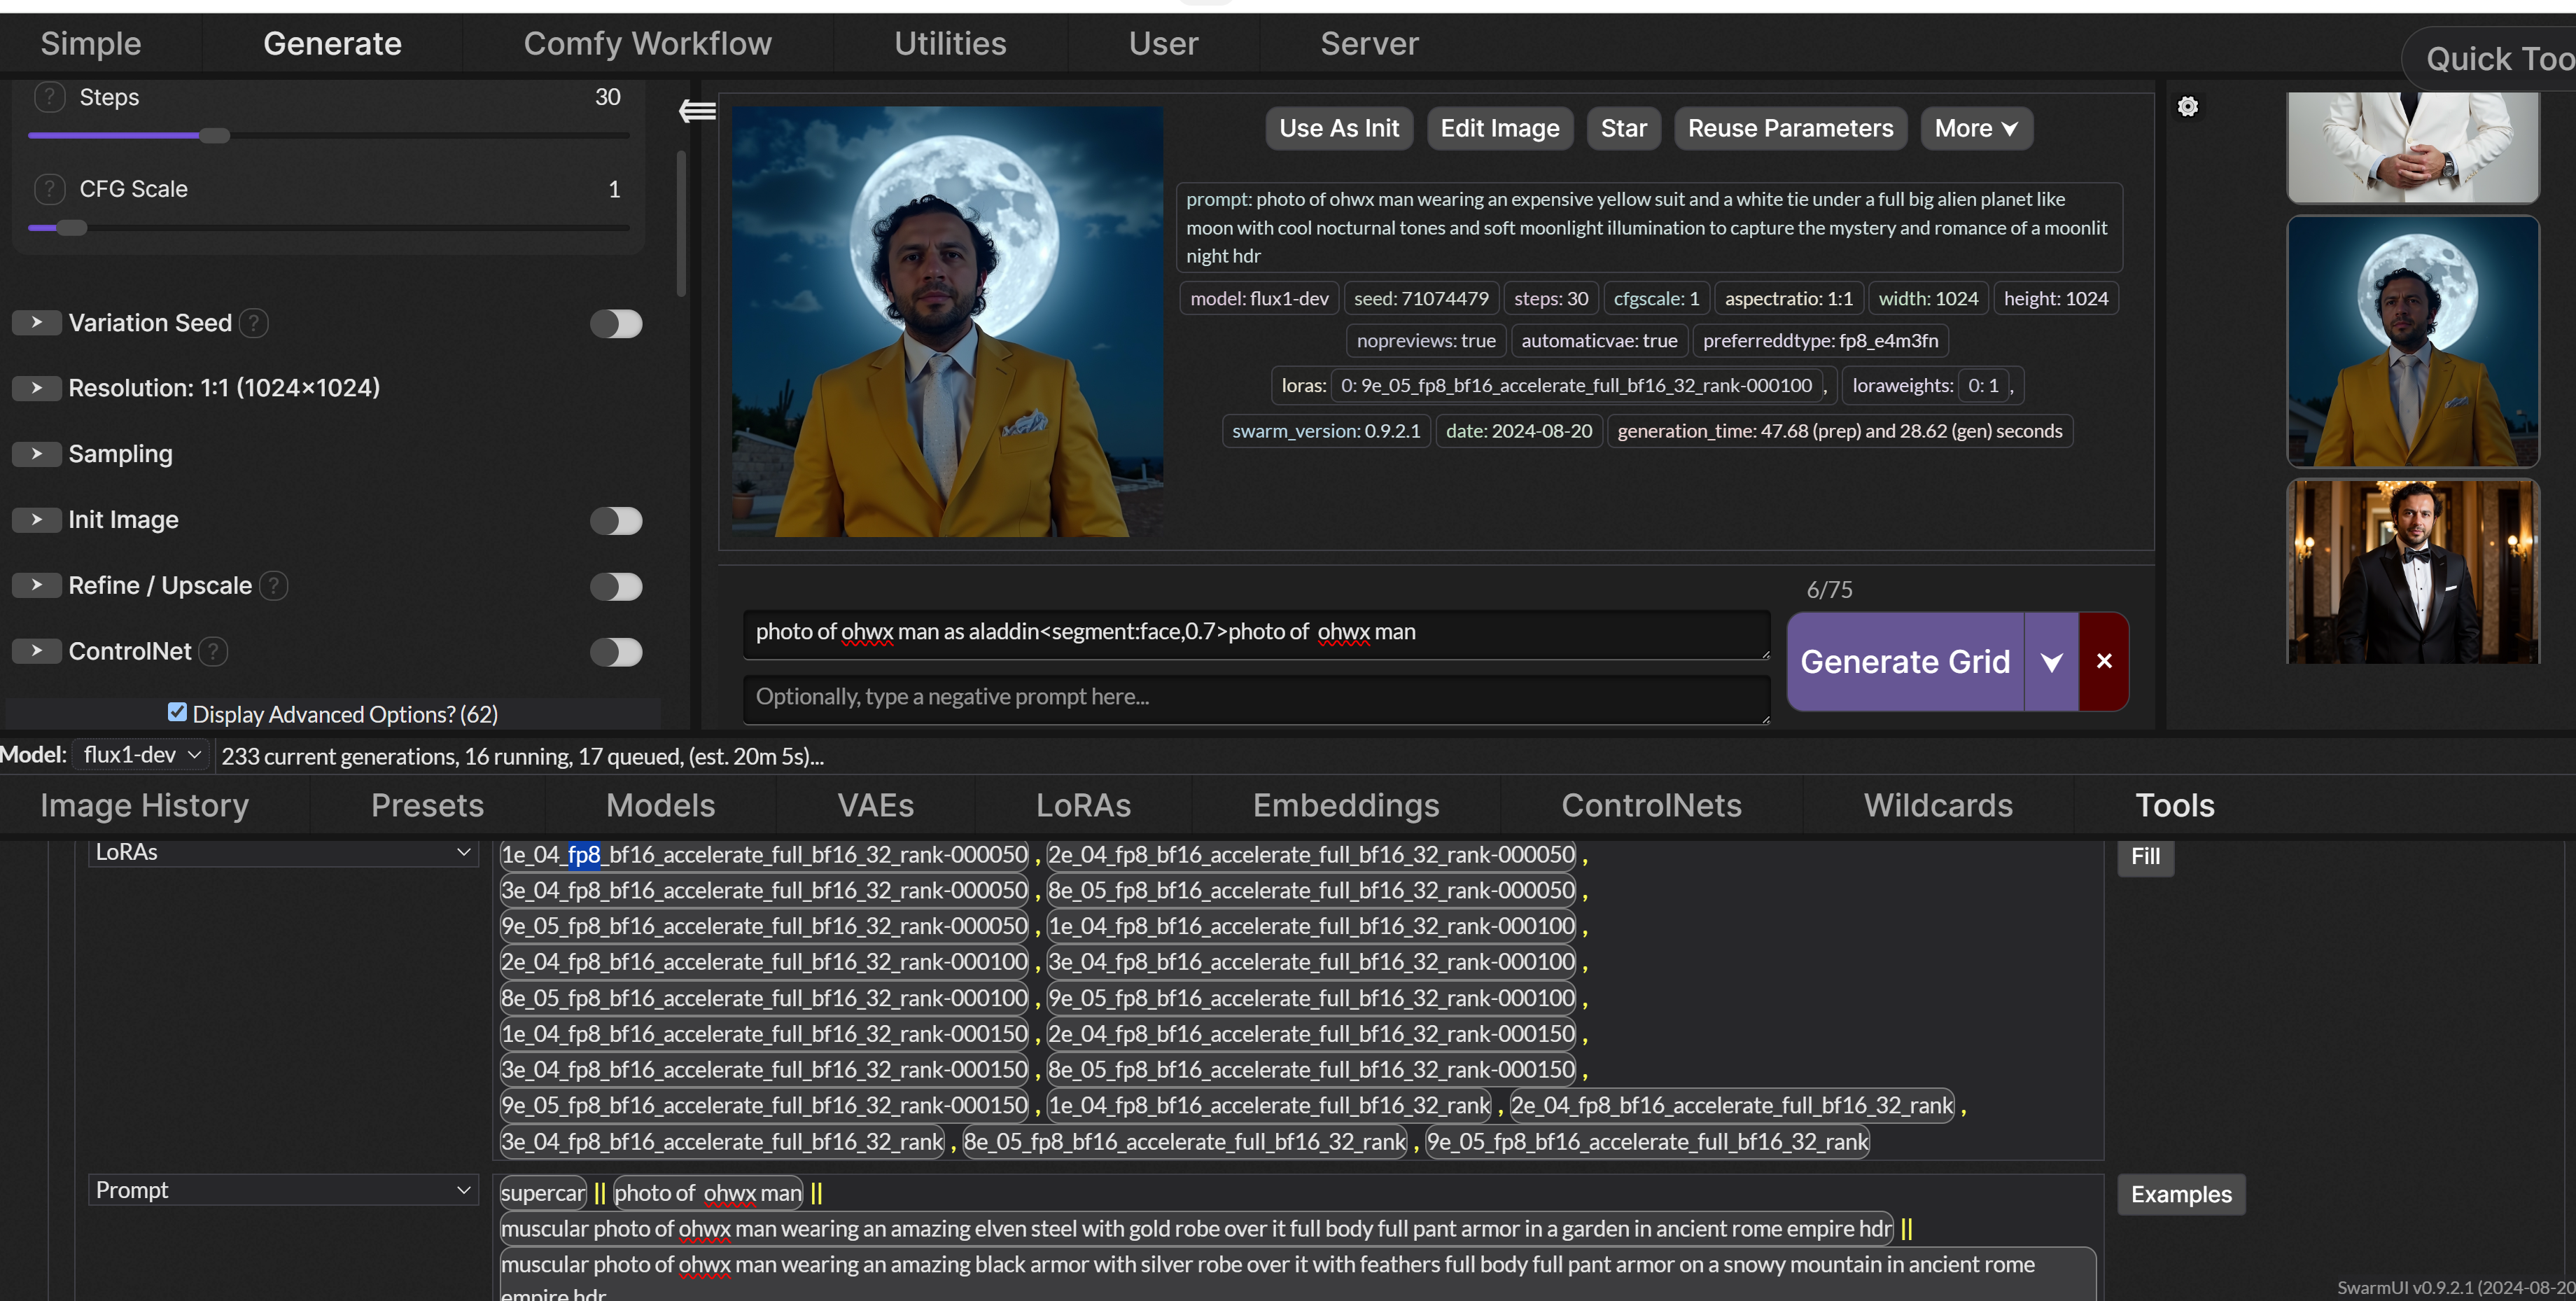Screen dimensions: 2576x1301
Task: Click the Refine / Upscale help icon
Action: pyautogui.click(x=274, y=585)
